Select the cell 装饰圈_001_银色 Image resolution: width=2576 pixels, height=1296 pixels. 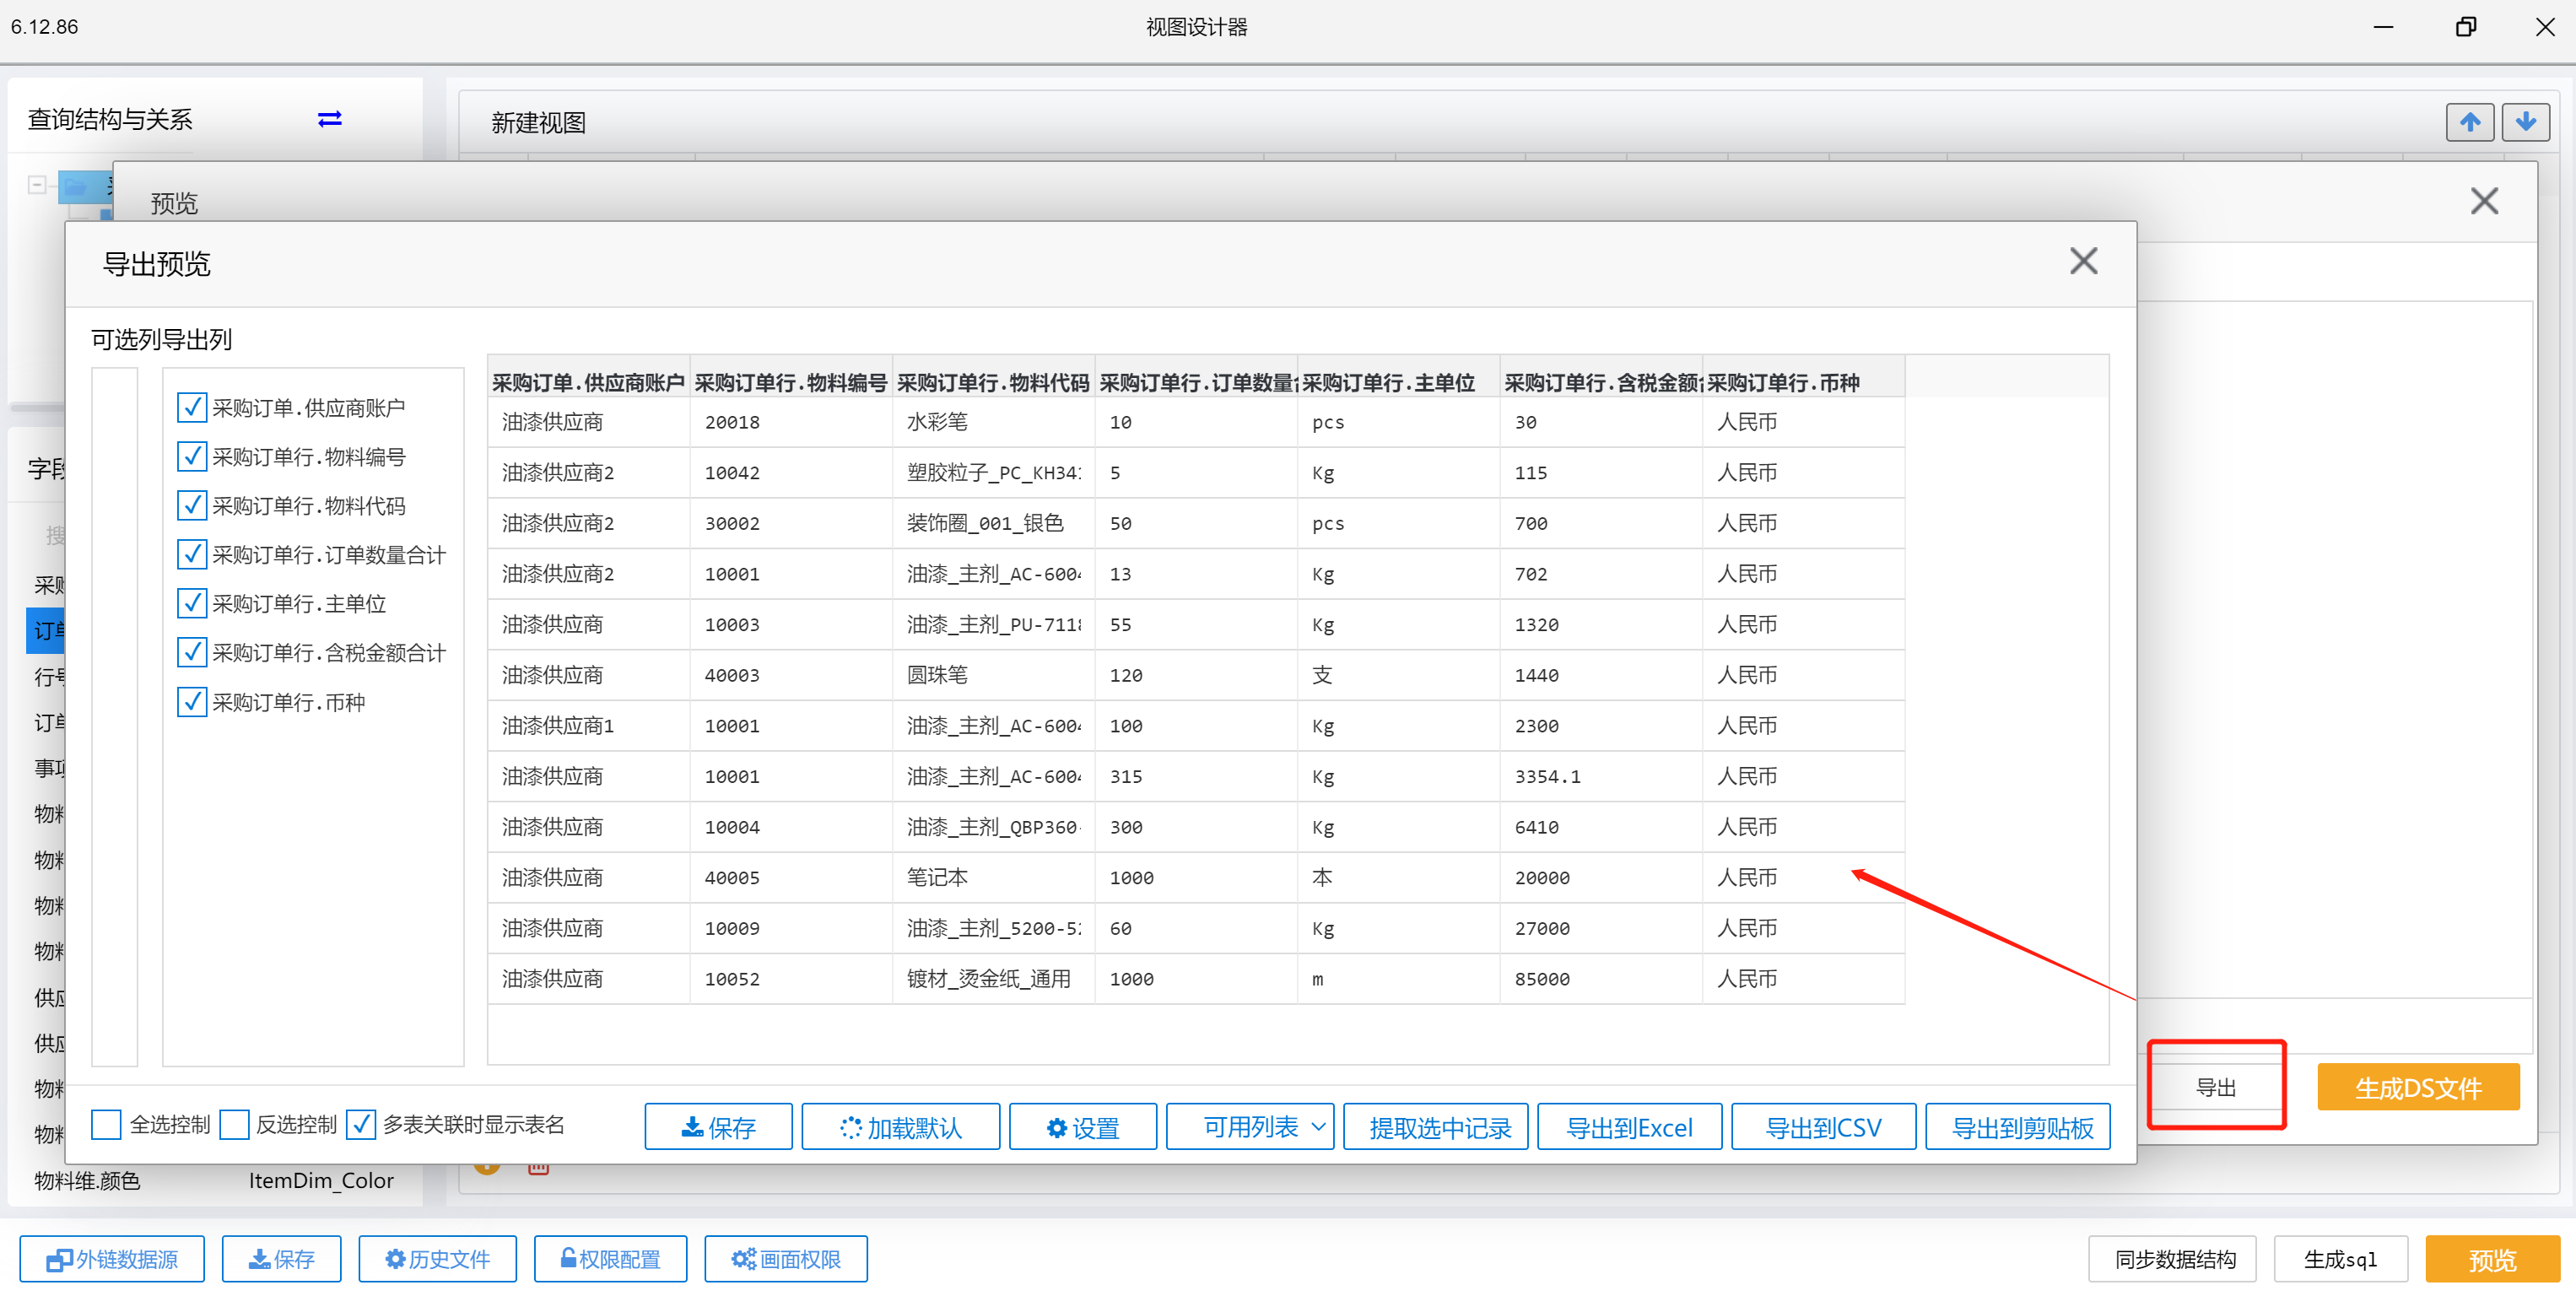coord(993,523)
